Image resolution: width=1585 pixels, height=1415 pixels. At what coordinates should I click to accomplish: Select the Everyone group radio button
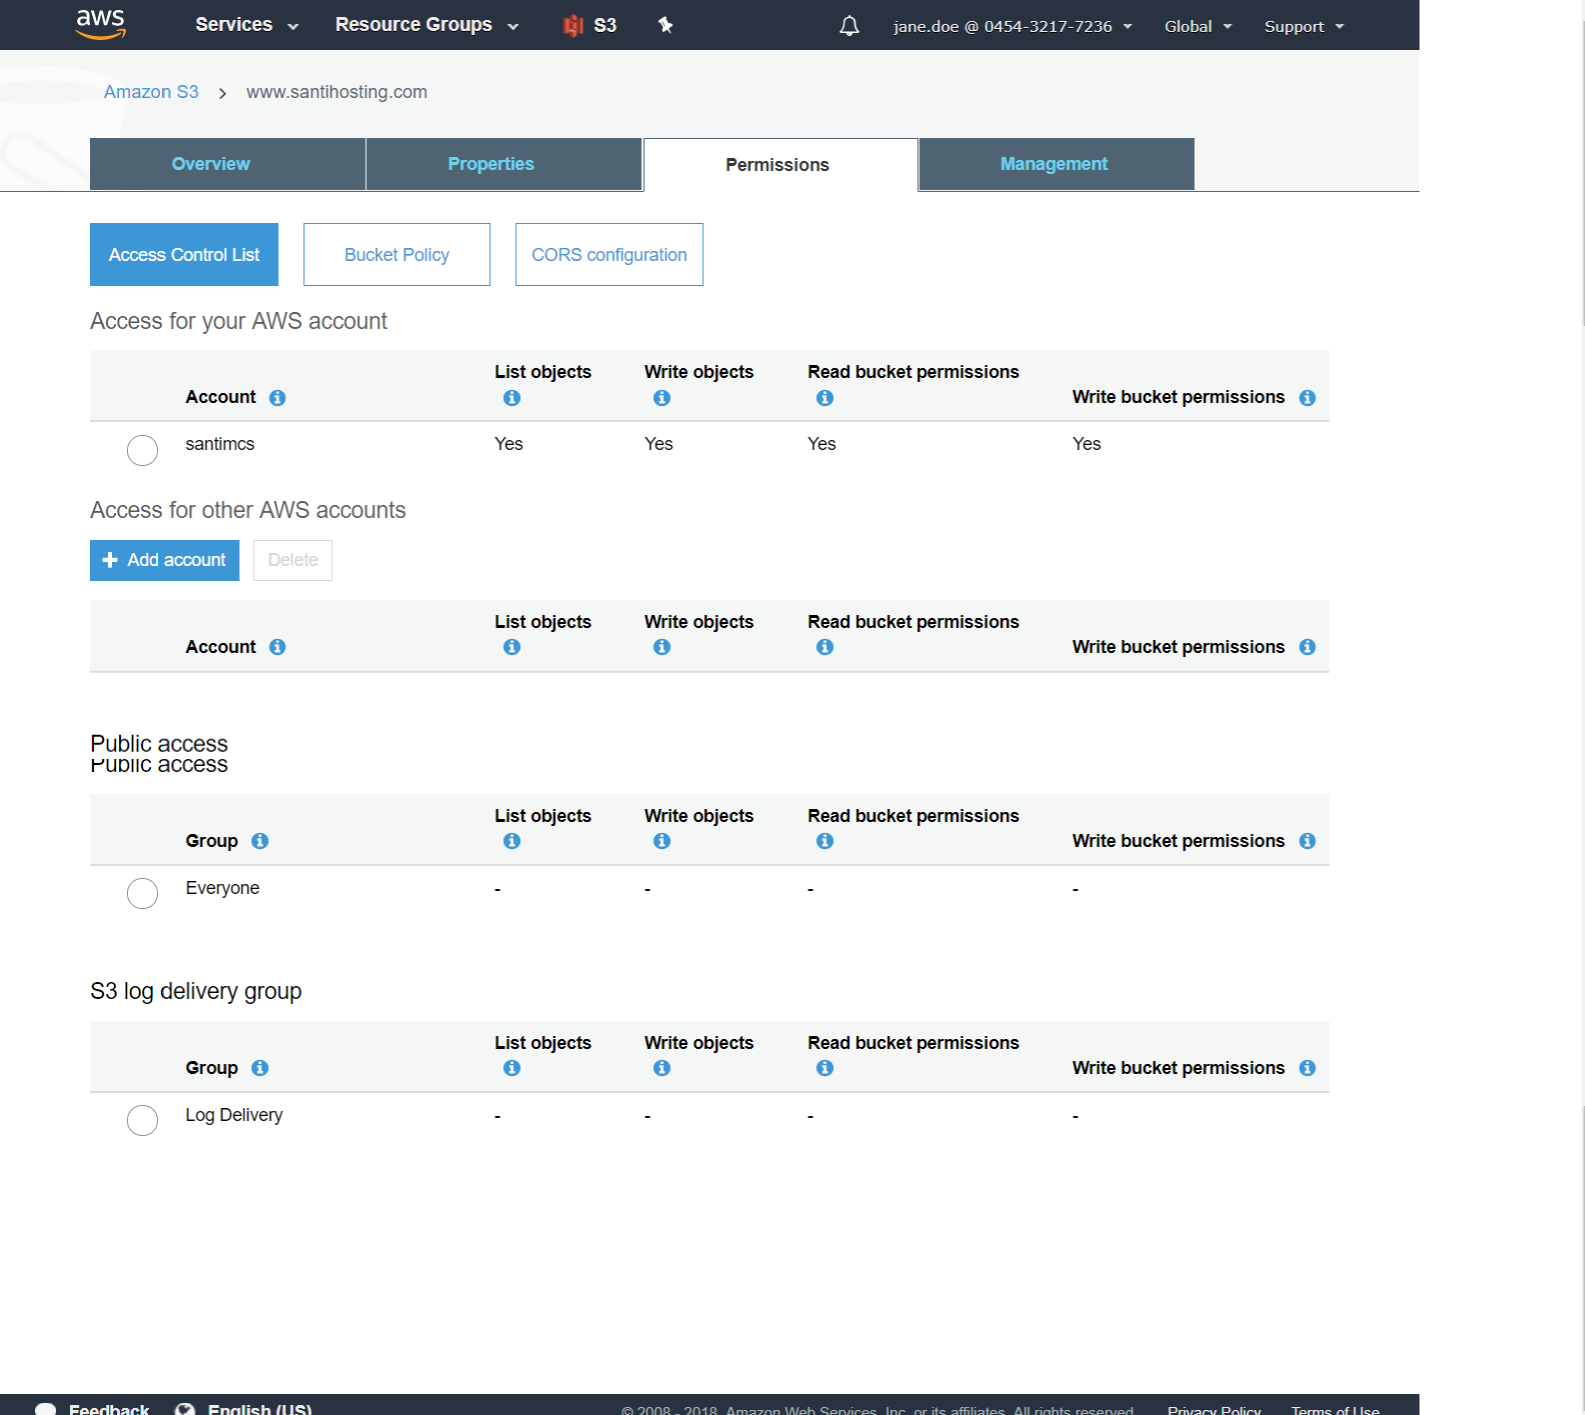142,893
